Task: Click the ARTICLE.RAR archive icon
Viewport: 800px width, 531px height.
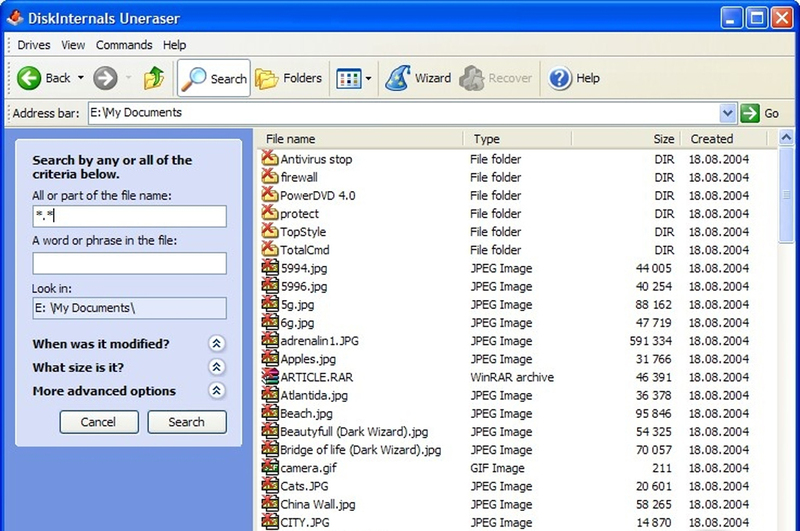Action: [x=270, y=376]
